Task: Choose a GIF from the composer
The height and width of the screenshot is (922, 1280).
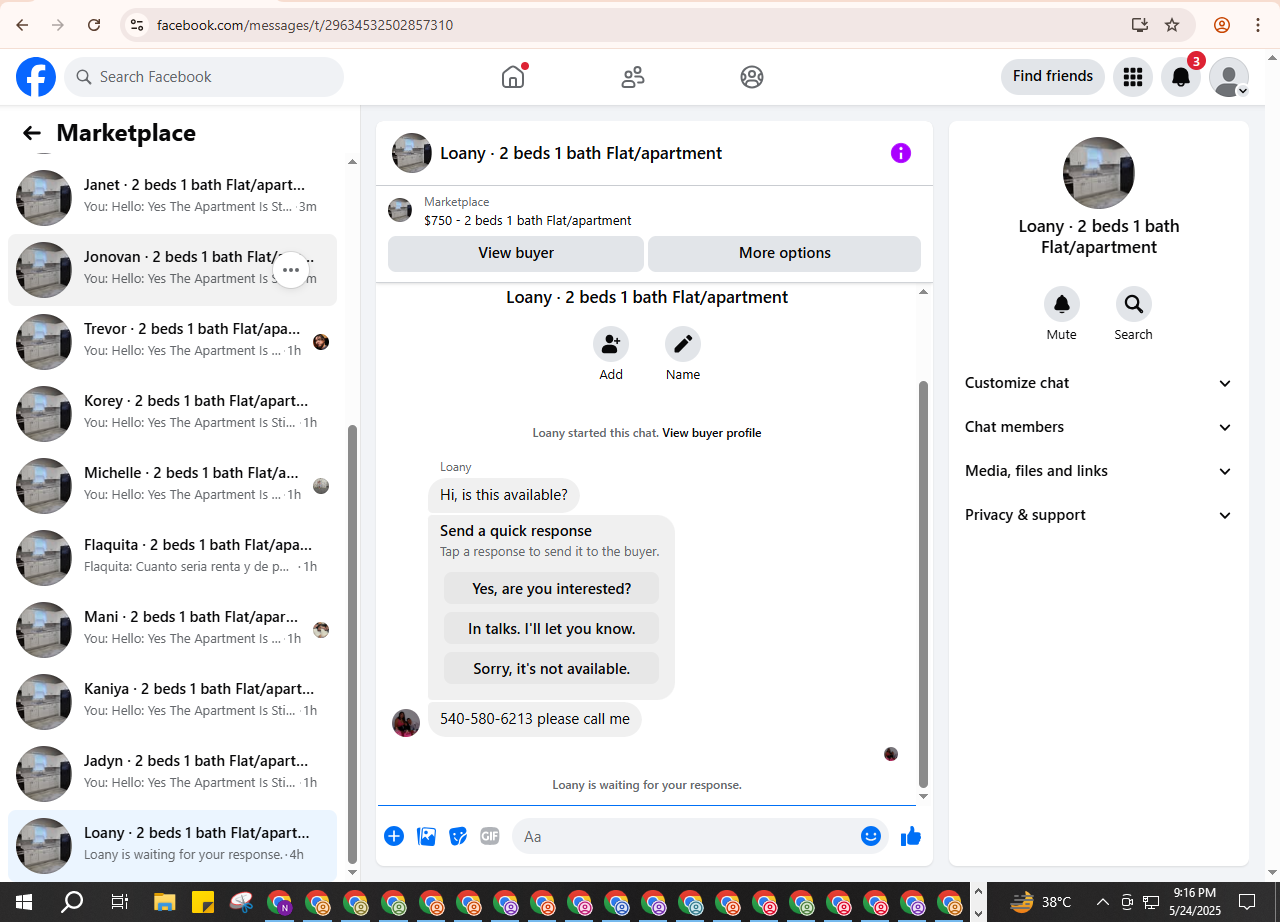Action: [x=490, y=836]
